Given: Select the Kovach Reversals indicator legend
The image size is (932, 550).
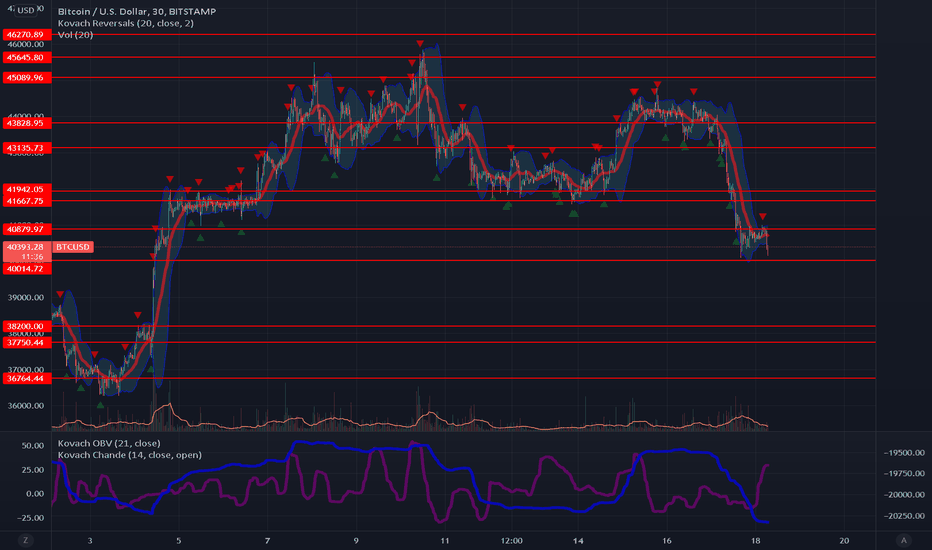Looking at the screenshot, I should tap(125, 23).
